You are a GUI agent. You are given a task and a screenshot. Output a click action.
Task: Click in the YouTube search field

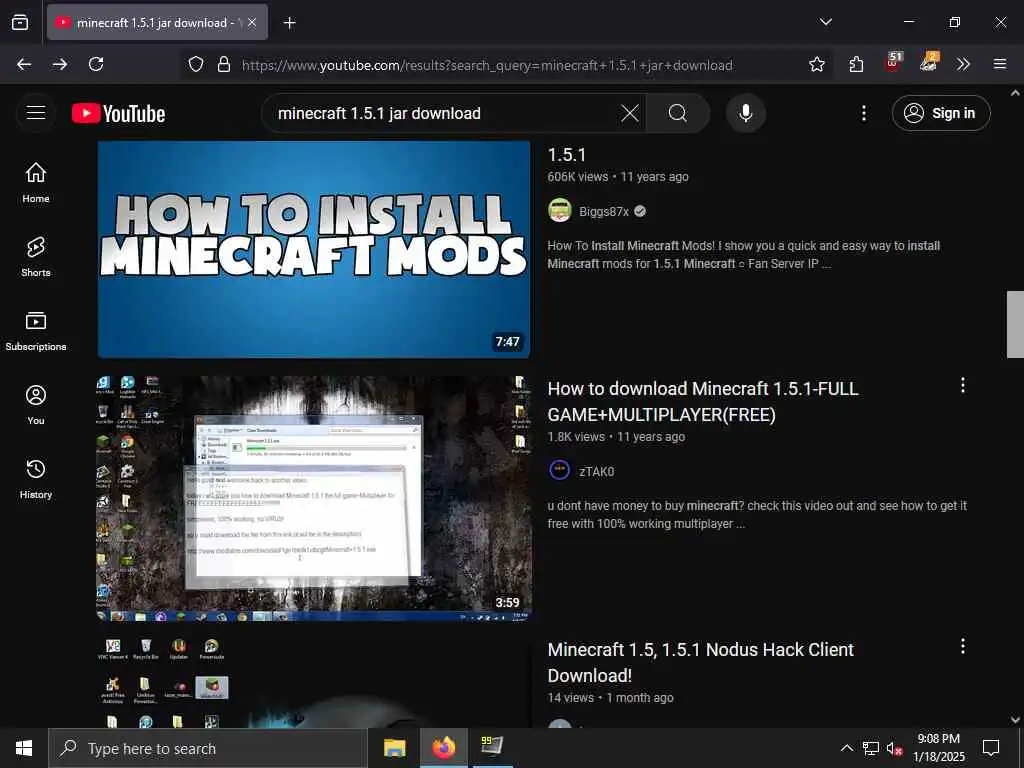[444, 114]
